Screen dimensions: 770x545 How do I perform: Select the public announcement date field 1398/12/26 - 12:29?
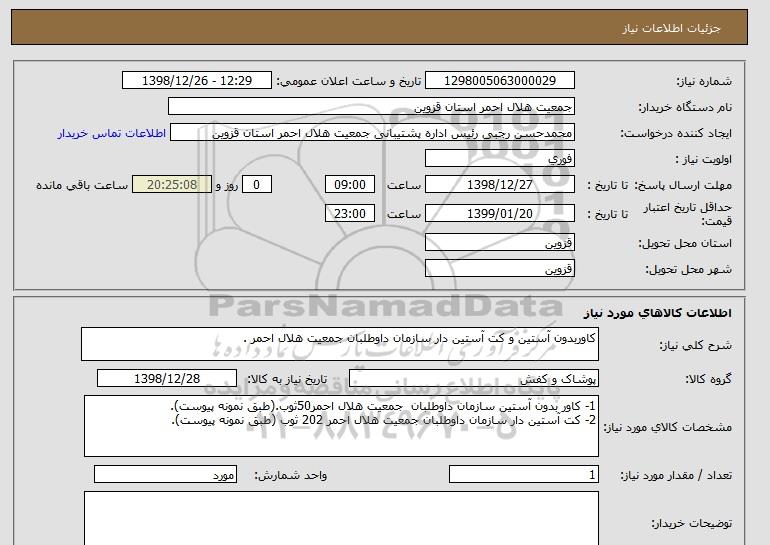[x=196, y=81]
